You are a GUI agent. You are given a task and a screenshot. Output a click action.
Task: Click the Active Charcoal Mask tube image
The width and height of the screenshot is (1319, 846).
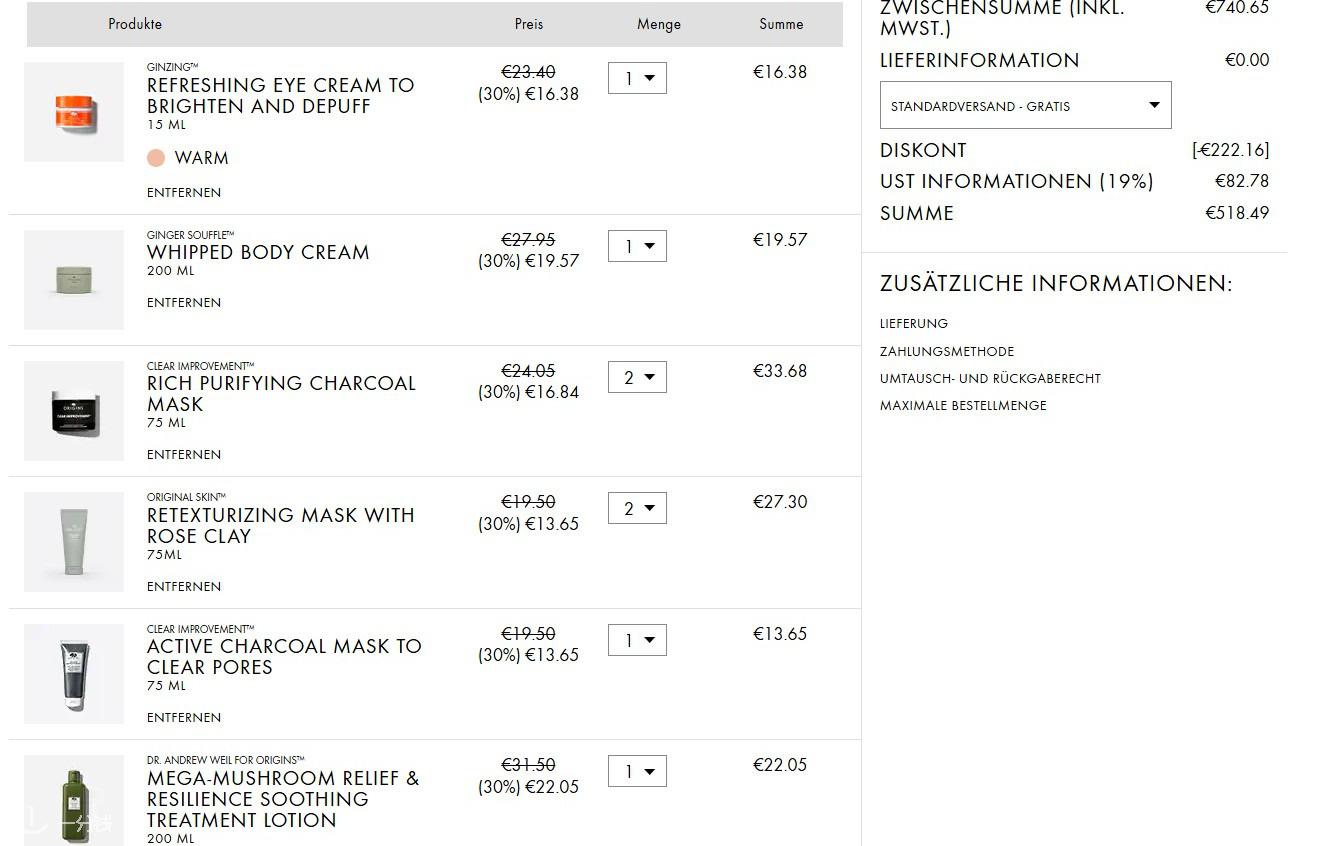point(74,674)
